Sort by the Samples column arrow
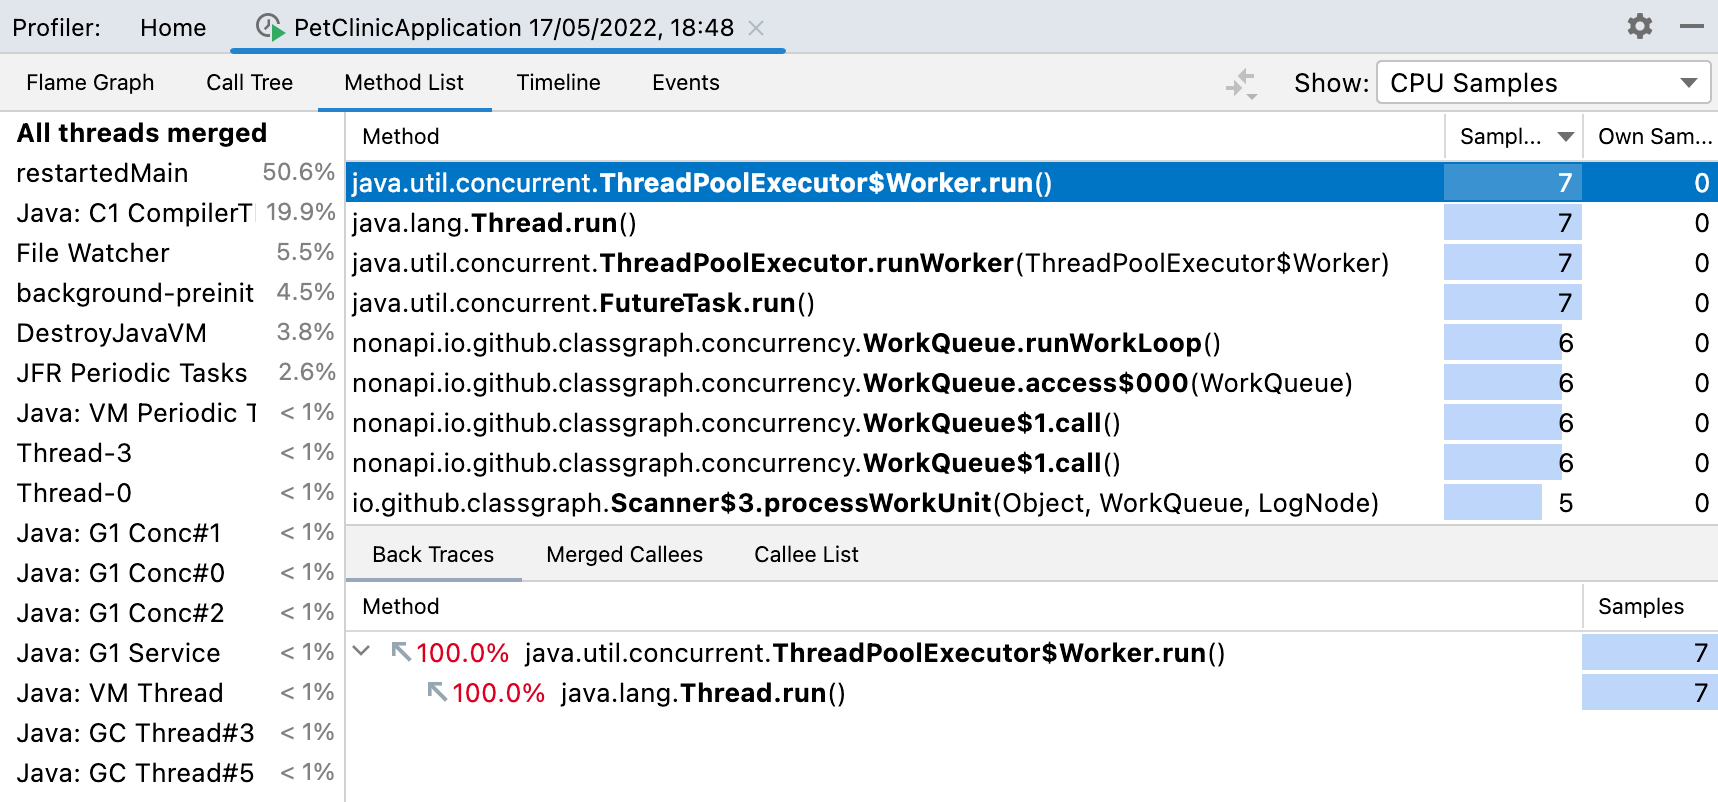This screenshot has height=802, width=1718. (x=1566, y=137)
